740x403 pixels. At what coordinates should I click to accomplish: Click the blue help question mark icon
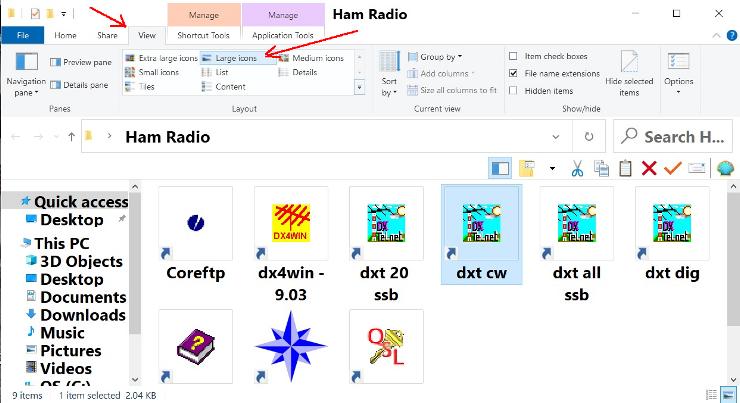click(x=732, y=35)
